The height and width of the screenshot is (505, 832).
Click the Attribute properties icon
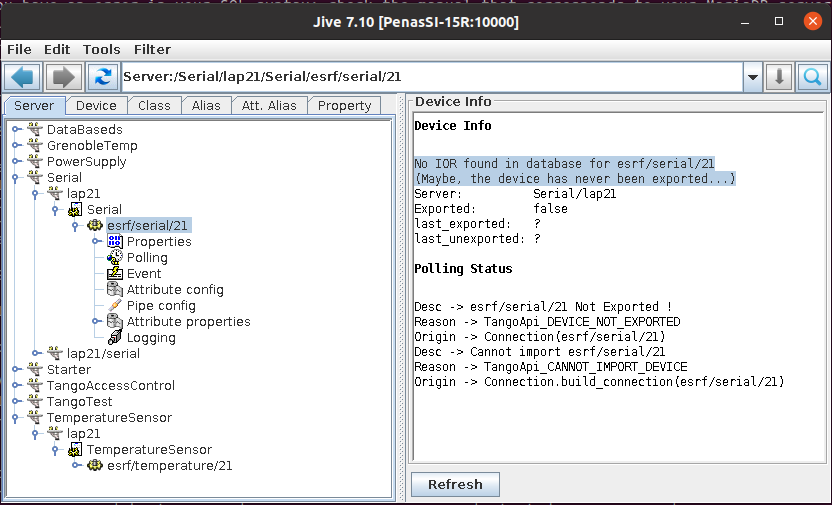115,321
